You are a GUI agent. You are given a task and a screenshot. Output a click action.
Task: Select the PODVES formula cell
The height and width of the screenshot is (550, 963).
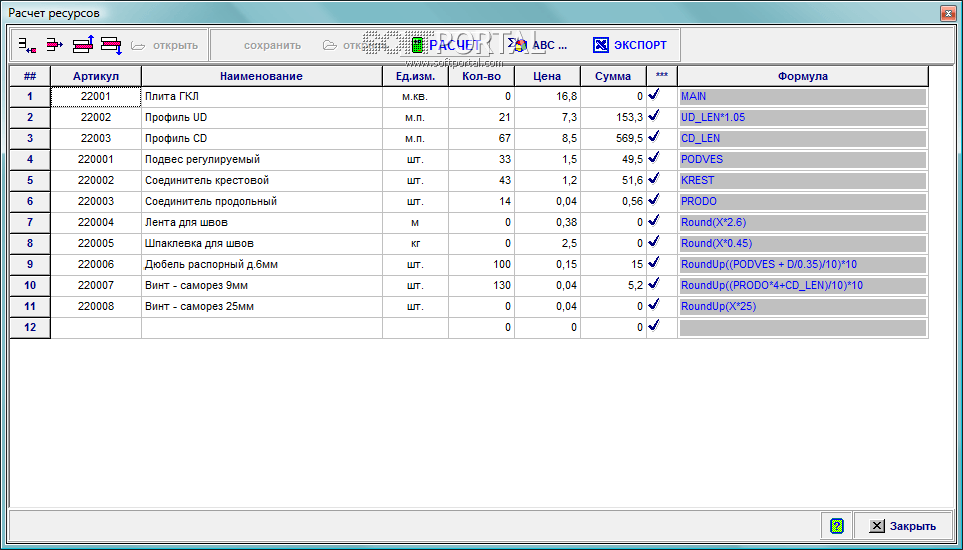(803, 160)
